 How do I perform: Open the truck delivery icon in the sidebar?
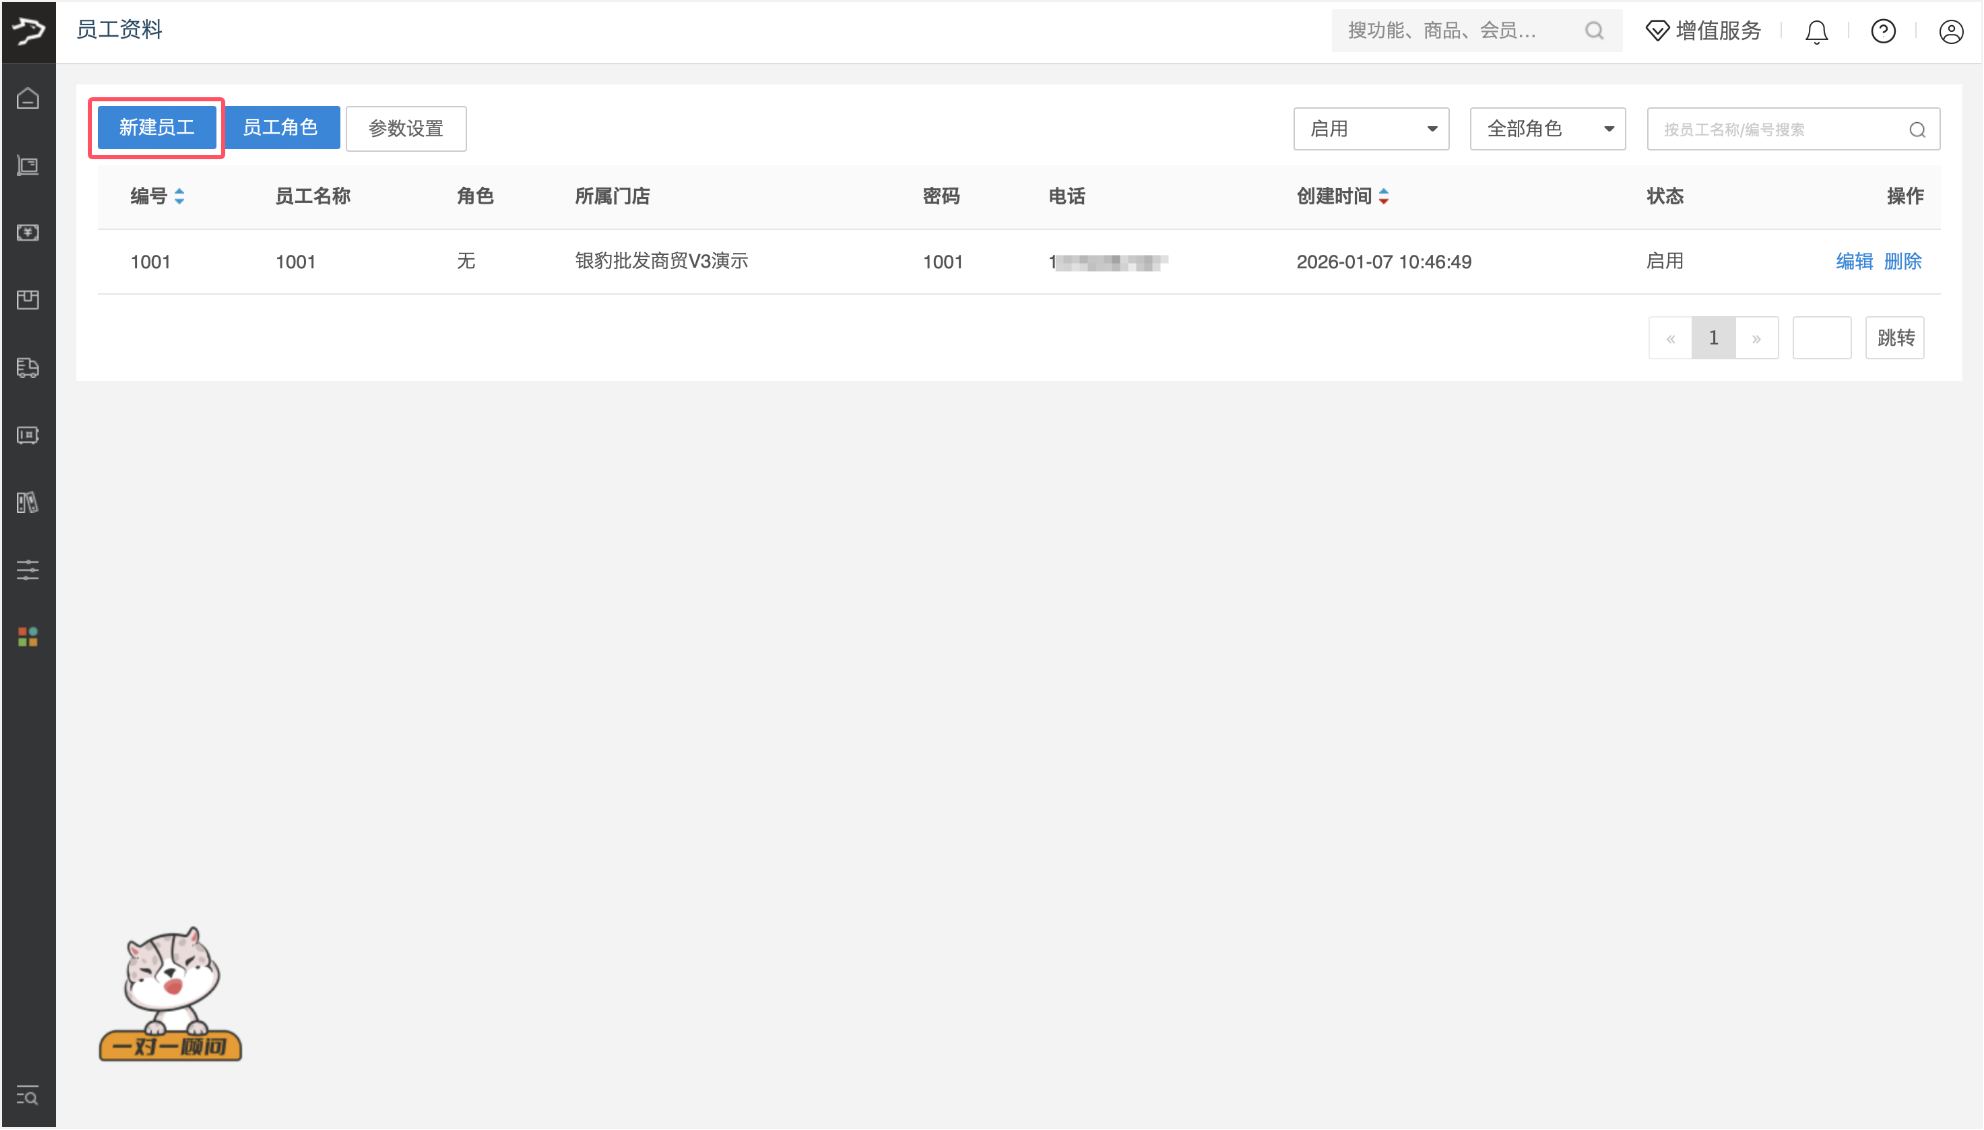(x=28, y=367)
